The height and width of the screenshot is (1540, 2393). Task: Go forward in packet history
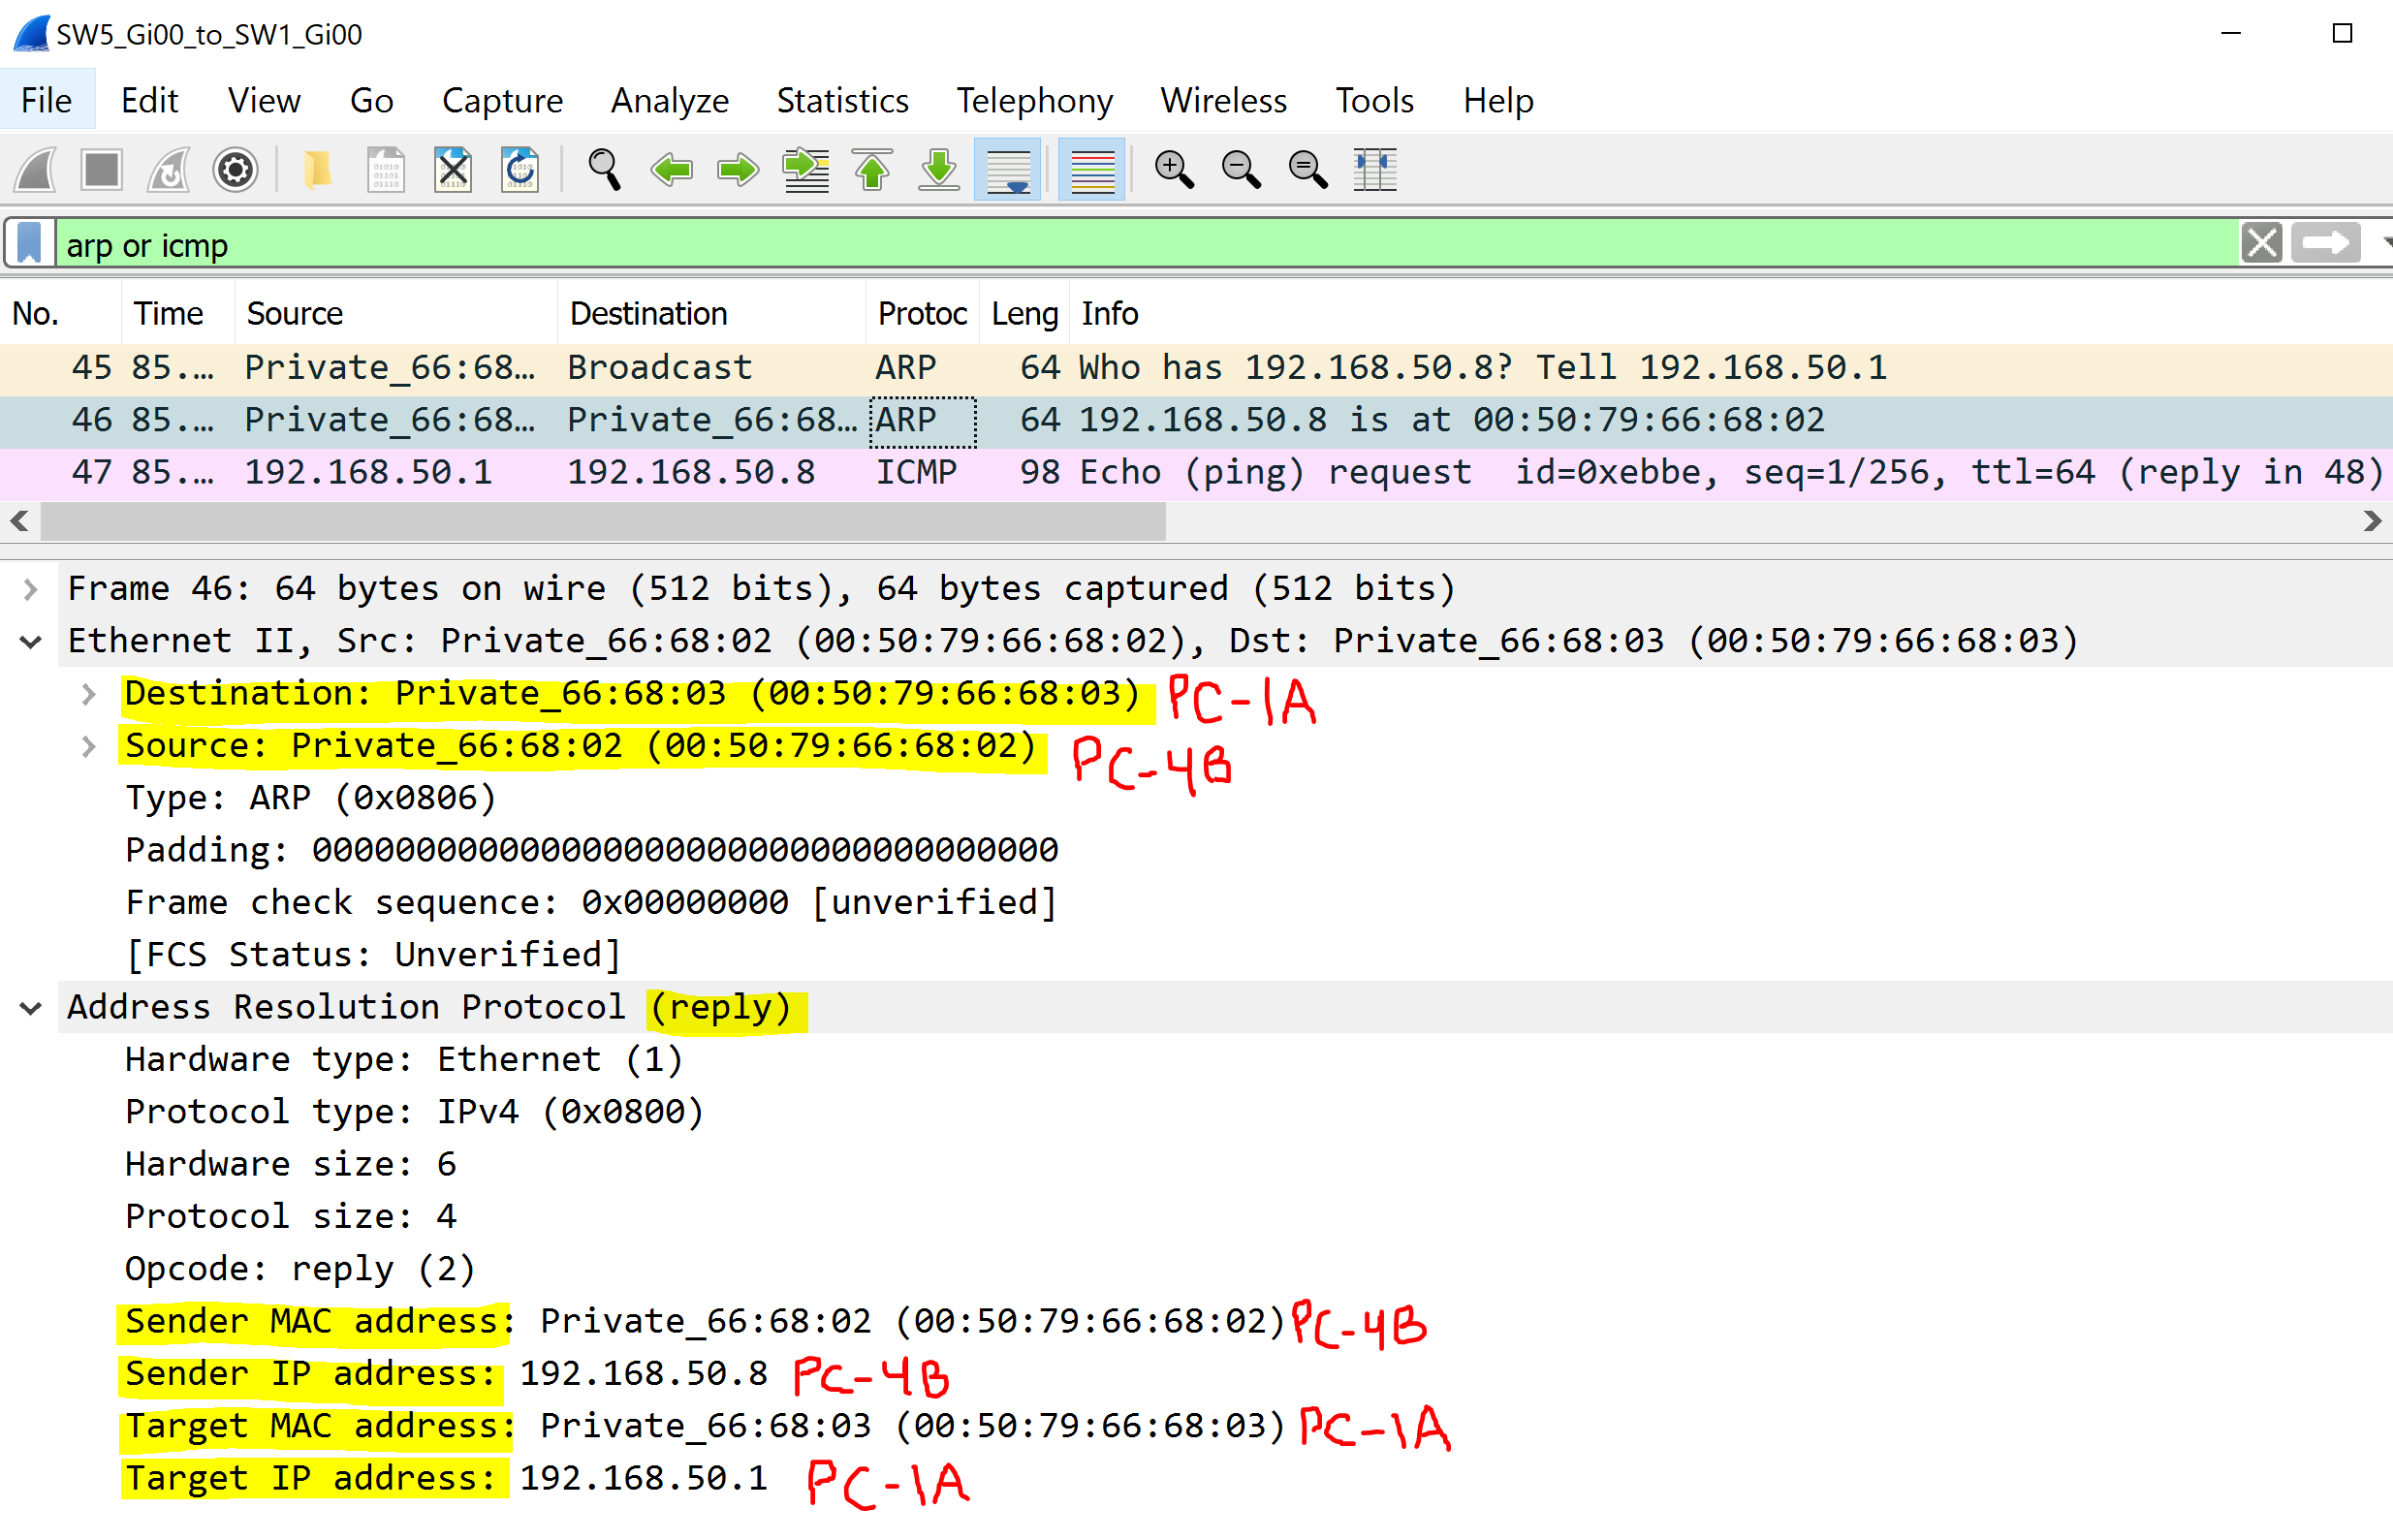point(738,170)
